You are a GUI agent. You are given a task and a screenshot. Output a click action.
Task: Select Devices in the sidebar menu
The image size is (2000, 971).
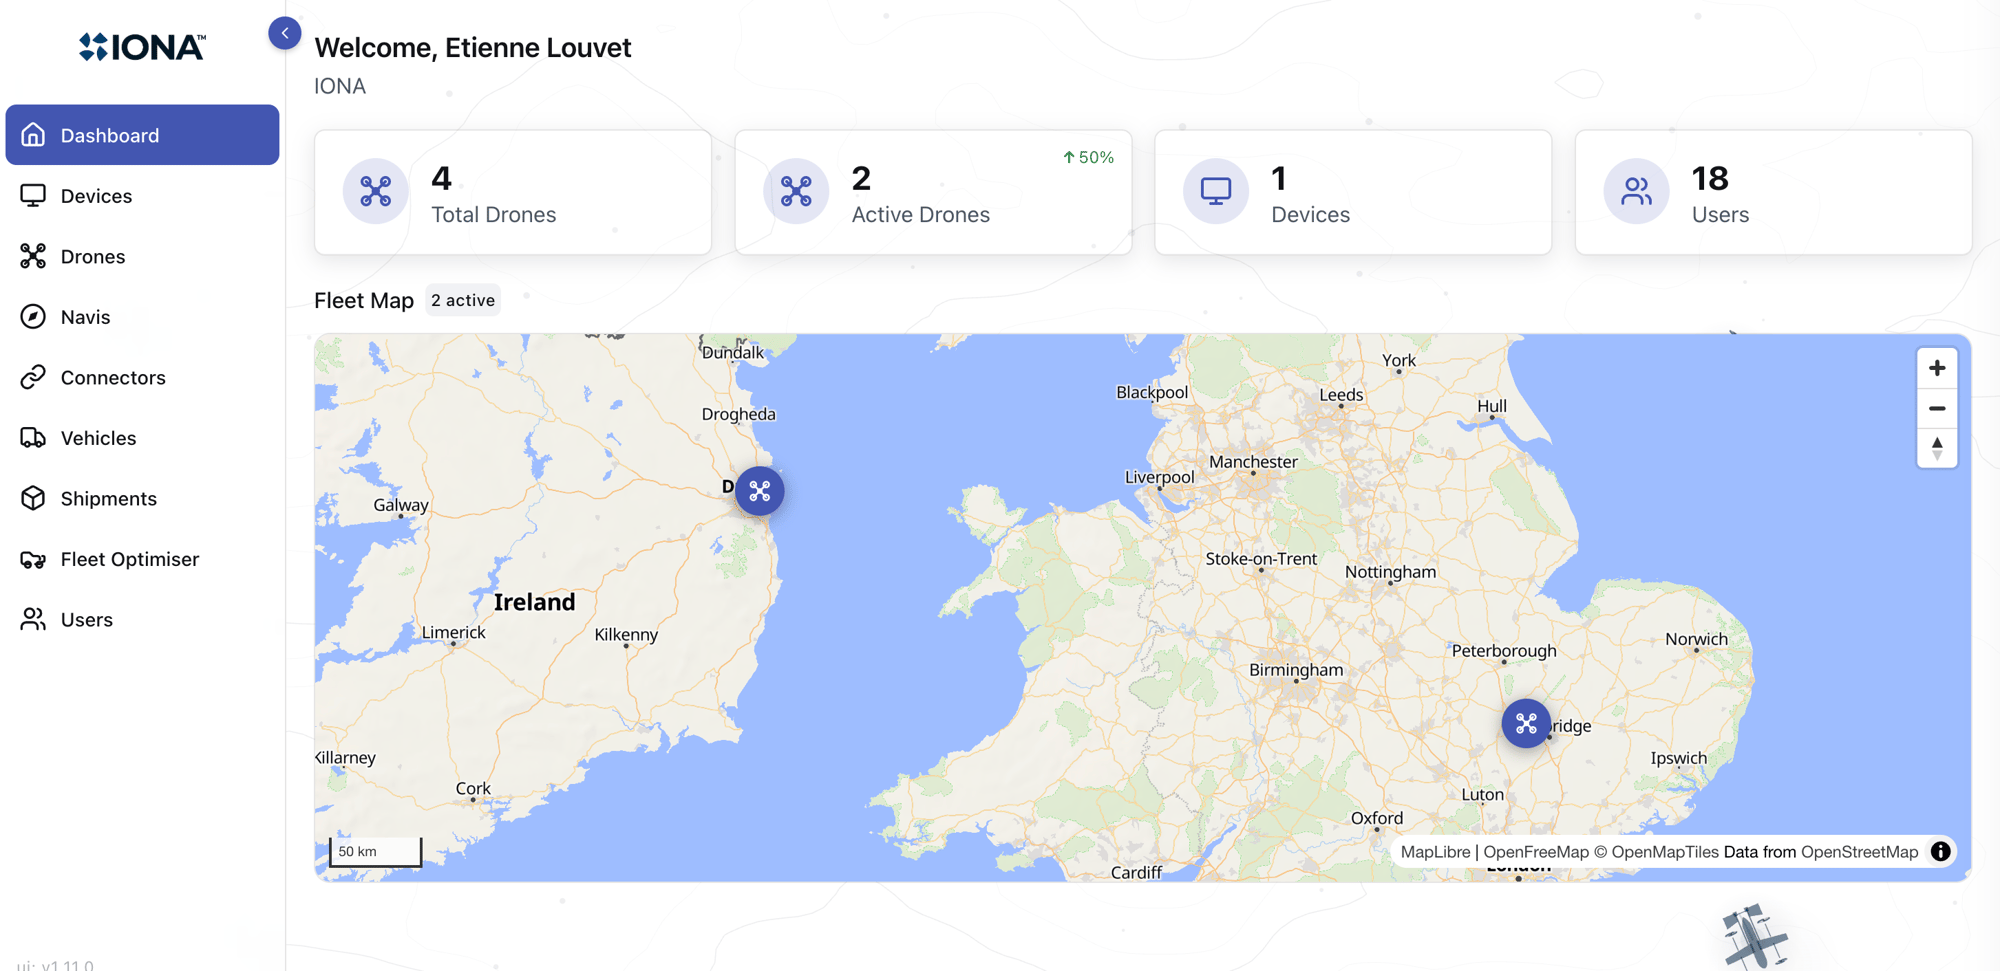(96, 196)
